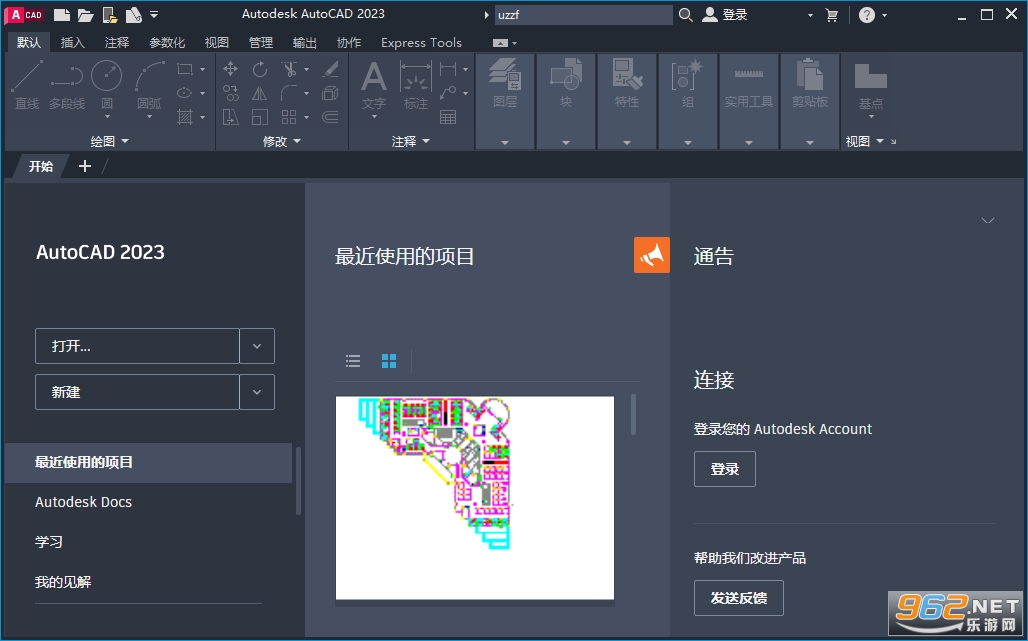The image size is (1028, 641).
Task: Select the Rotate tool icon
Action: [x=260, y=69]
